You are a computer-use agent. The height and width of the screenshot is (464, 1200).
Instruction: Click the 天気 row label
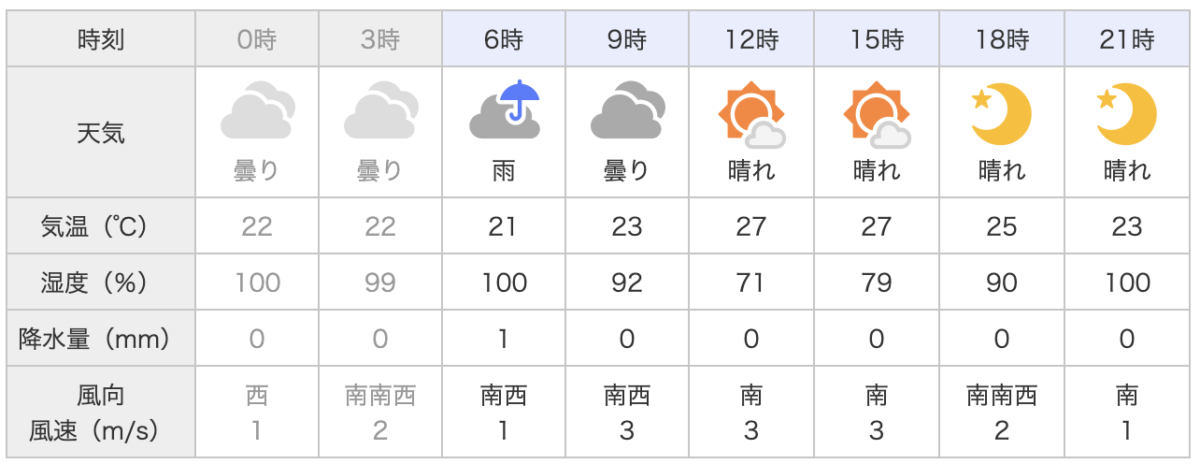click(101, 133)
